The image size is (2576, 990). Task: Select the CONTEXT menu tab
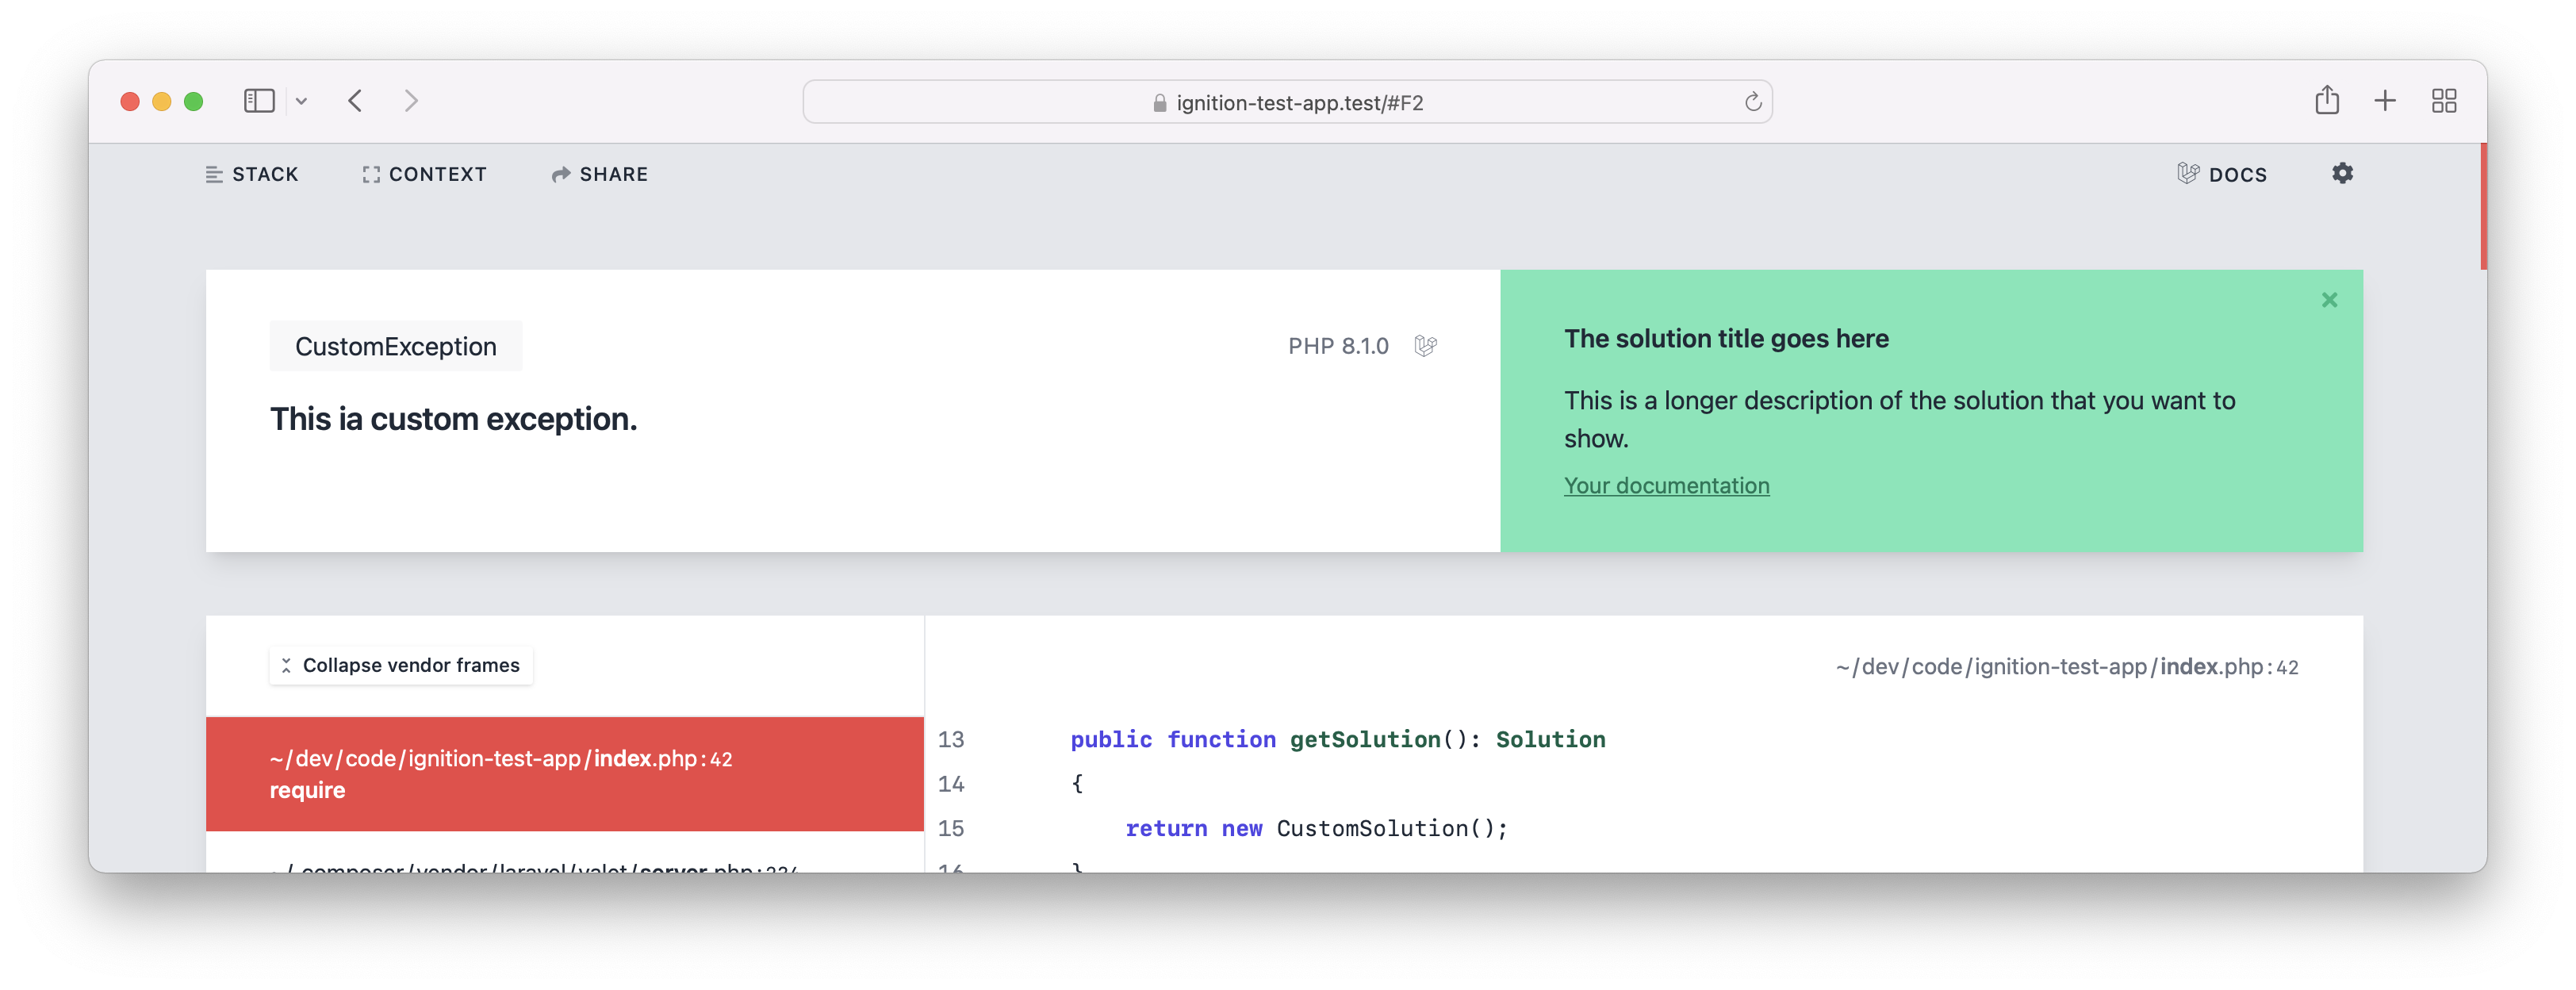coord(424,175)
